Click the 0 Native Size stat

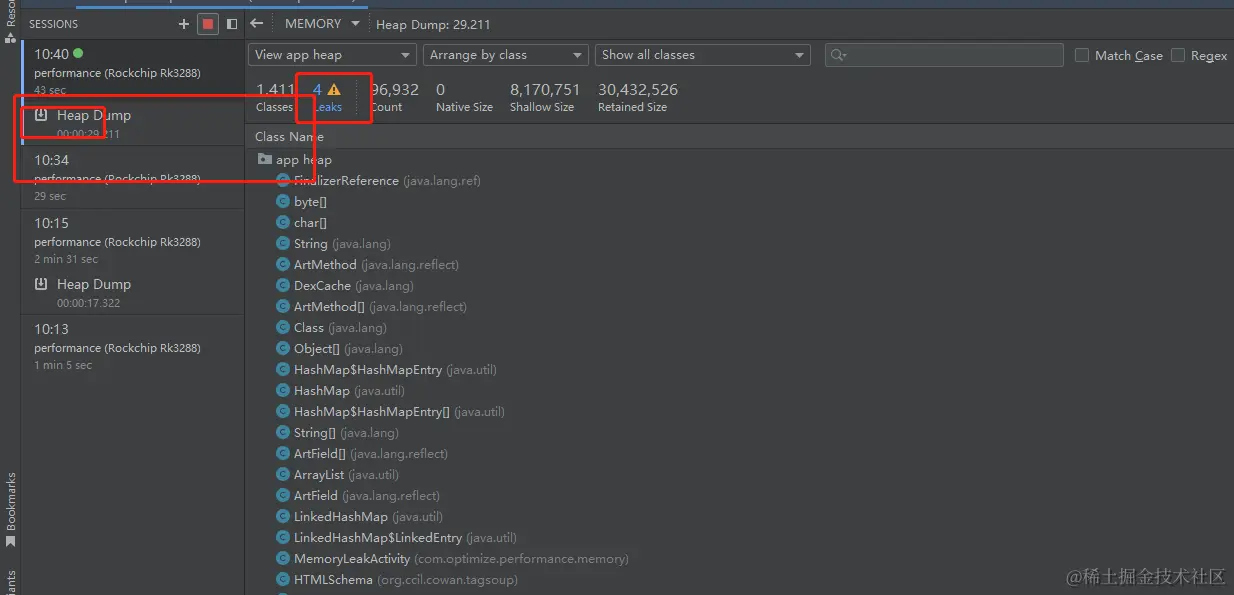464,97
